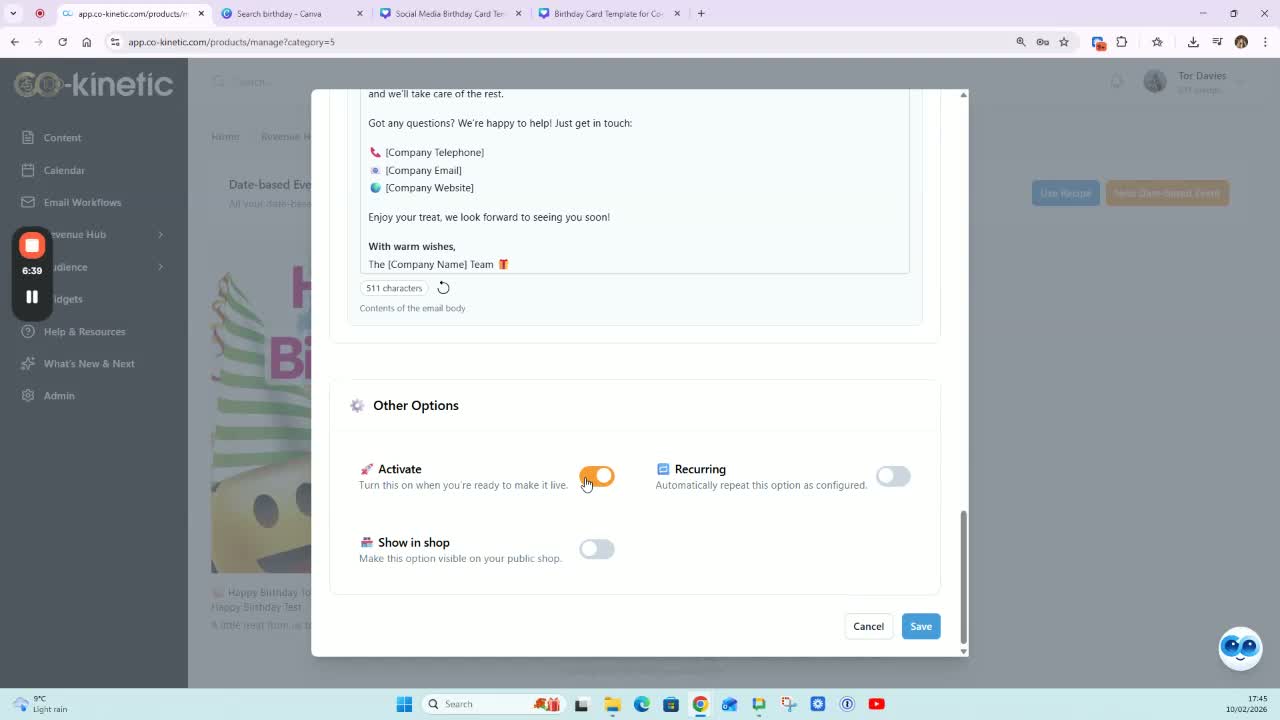Click the modal vertical scrollbar thumb
This screenshot has width=1280, height=720.
[x=963, y=576]
